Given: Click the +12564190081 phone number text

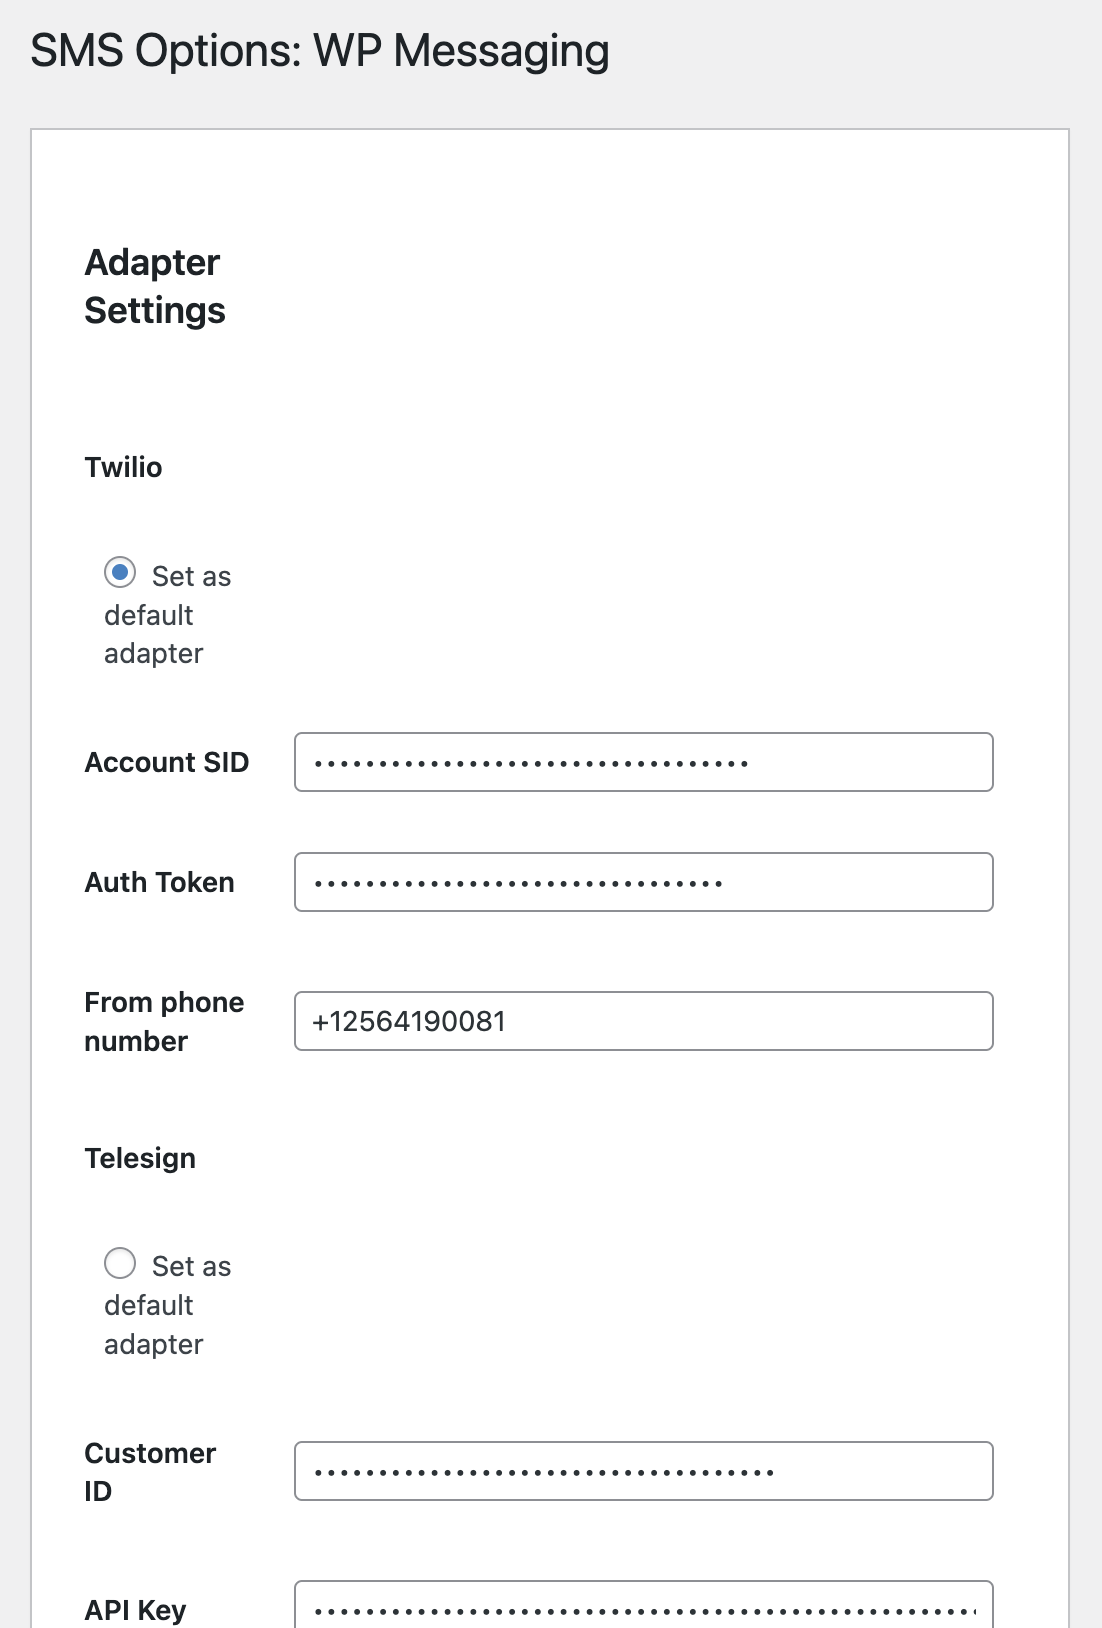Looking at the screenshot, I should pyautogui.click(x=410, y=1021).
